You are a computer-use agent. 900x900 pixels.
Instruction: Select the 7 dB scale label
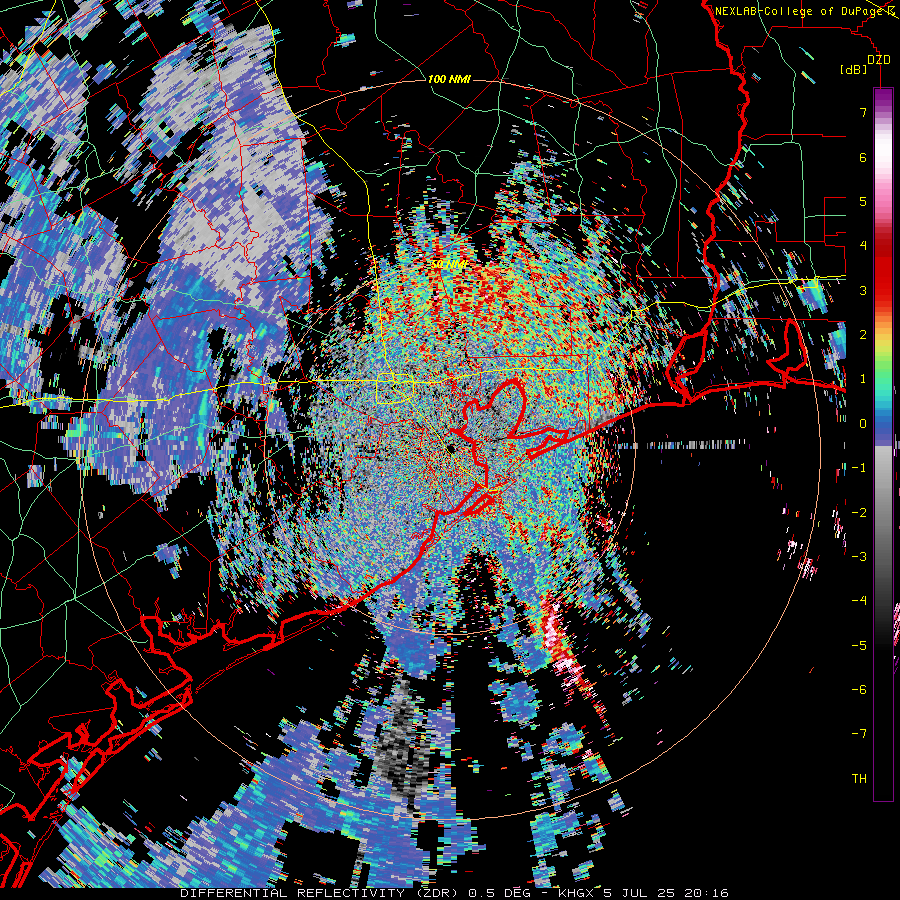tap(863, 112)
